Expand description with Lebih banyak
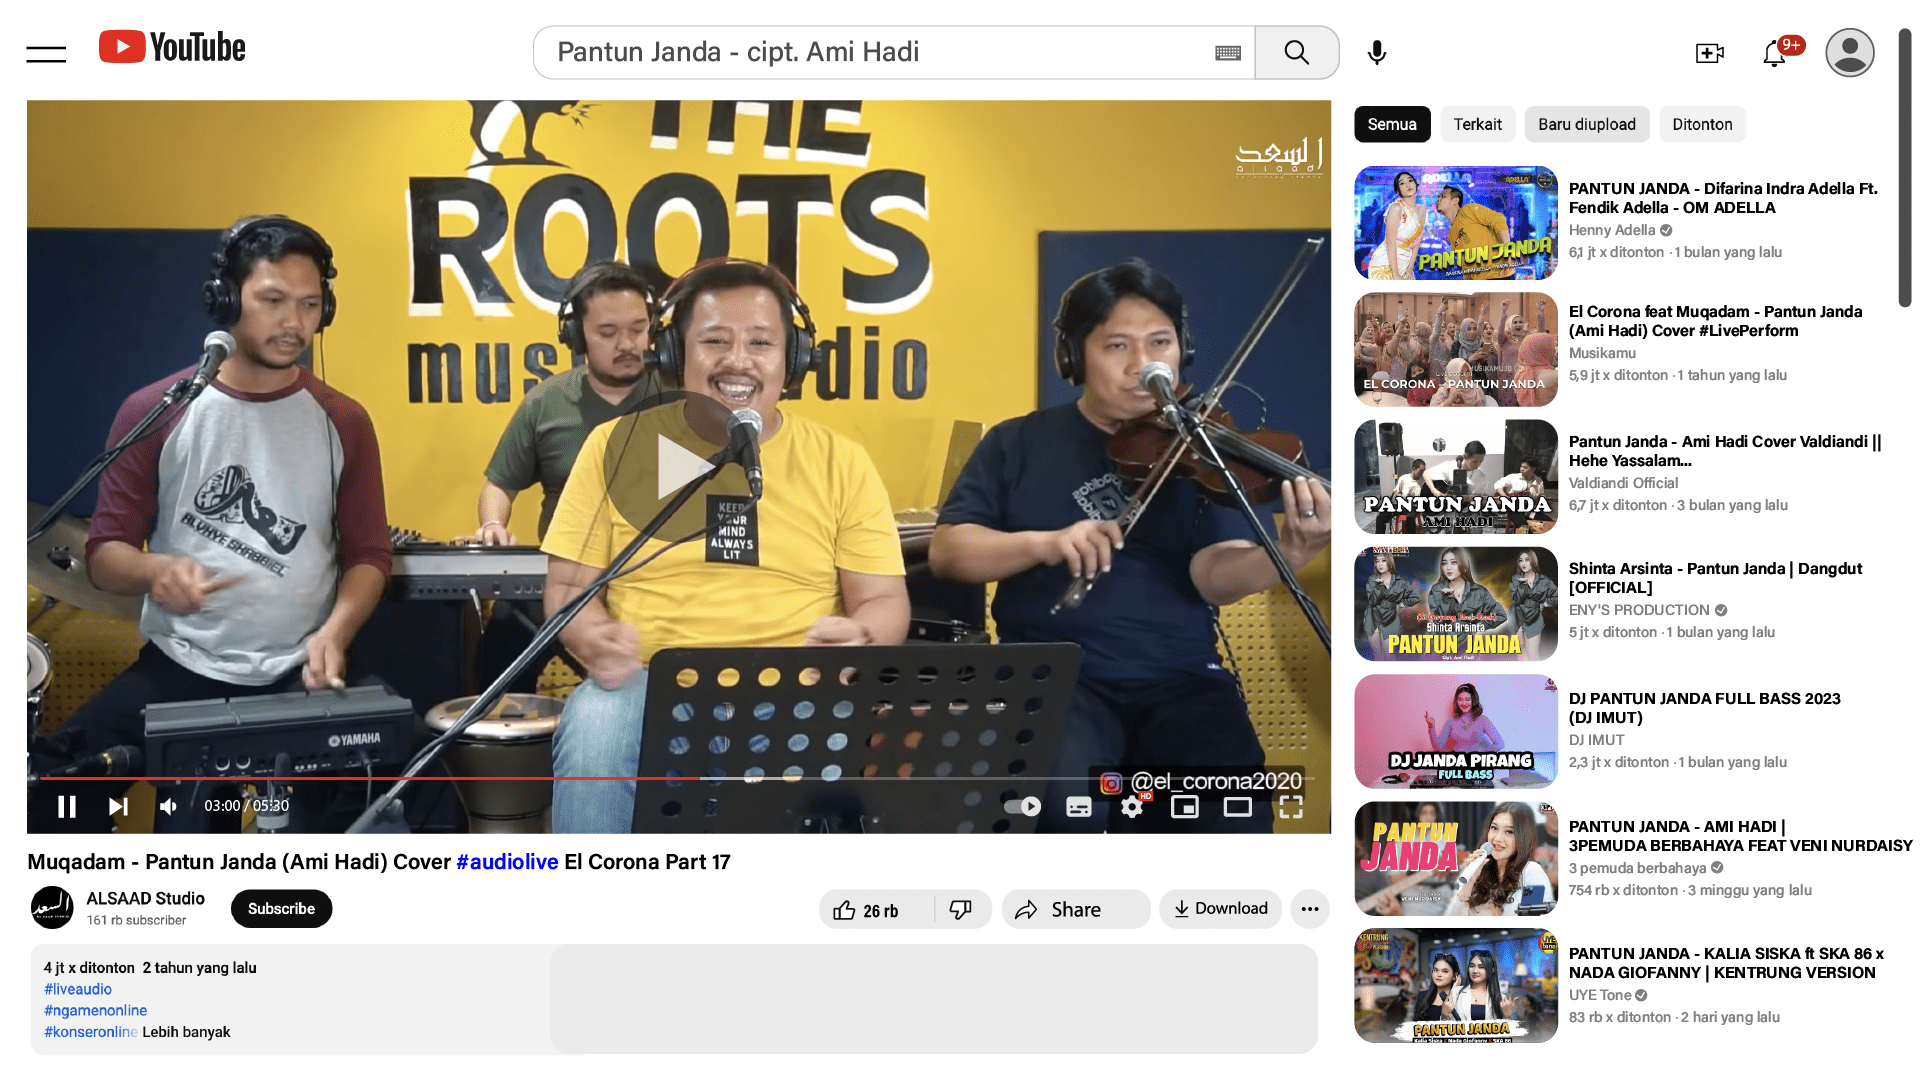 click(186, 1032)
